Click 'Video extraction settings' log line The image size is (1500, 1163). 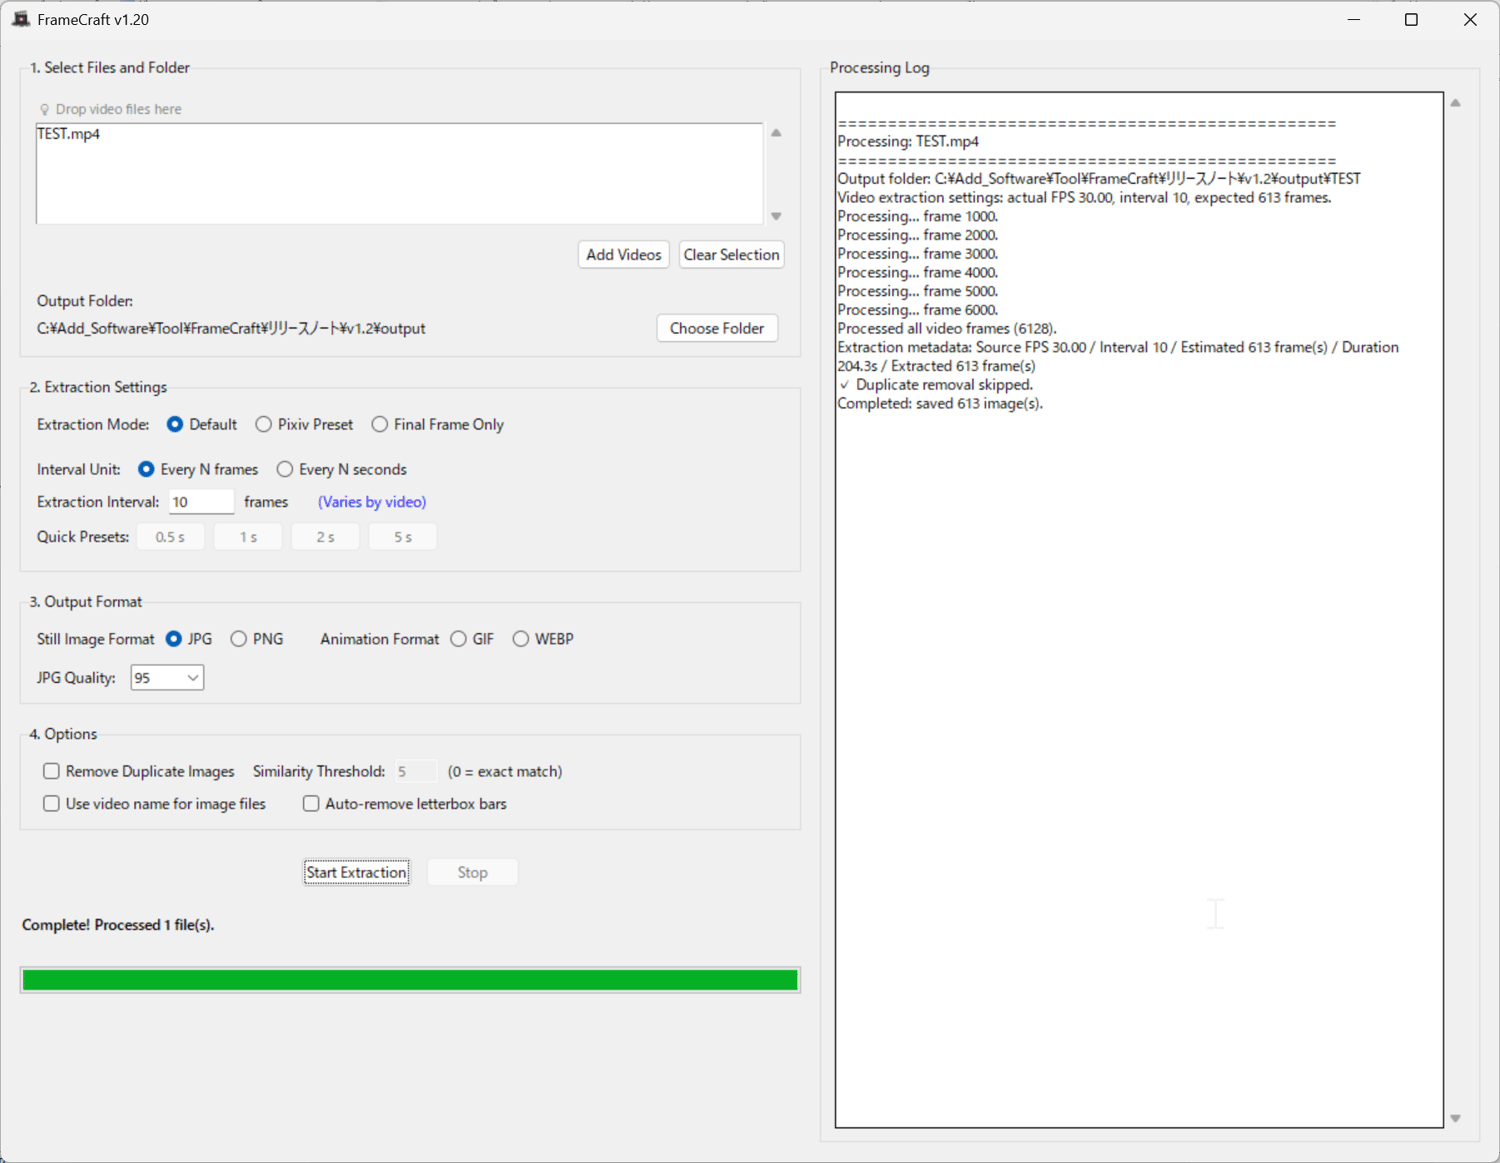click(x=1084, y=197)
